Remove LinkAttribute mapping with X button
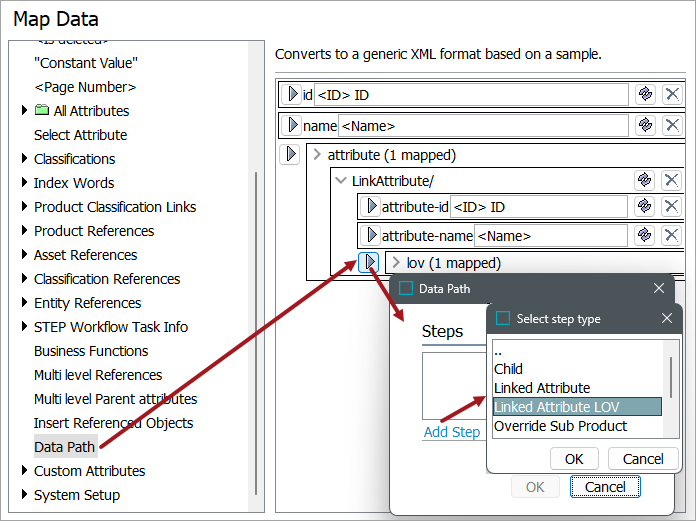The height and width of the screenshot is (521, 696). coord(671,180)
